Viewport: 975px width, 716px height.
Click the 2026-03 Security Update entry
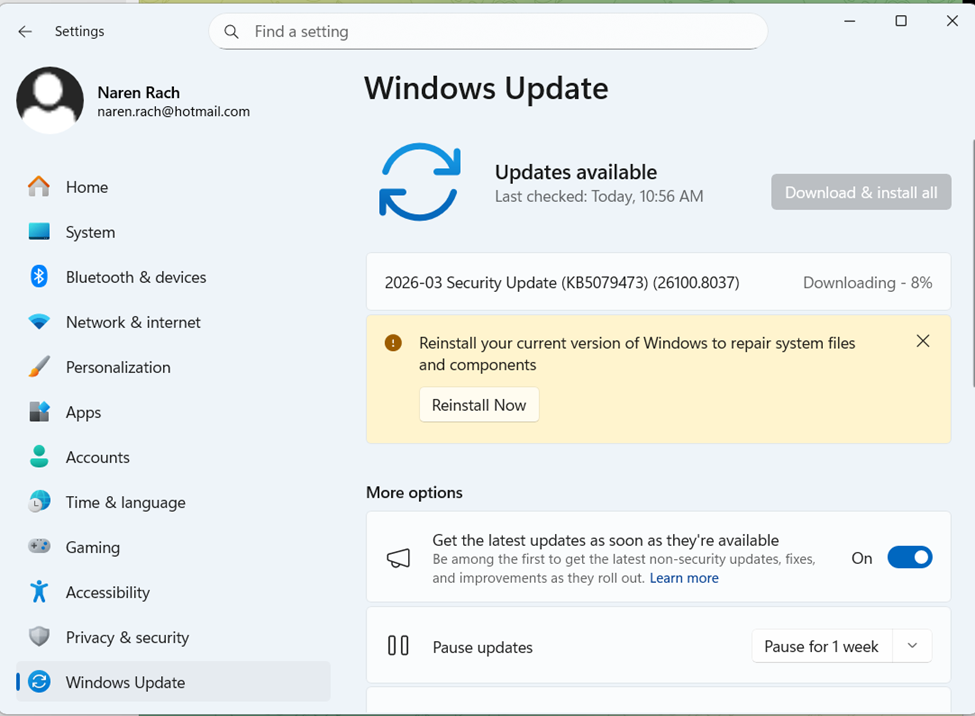point(658,282)
